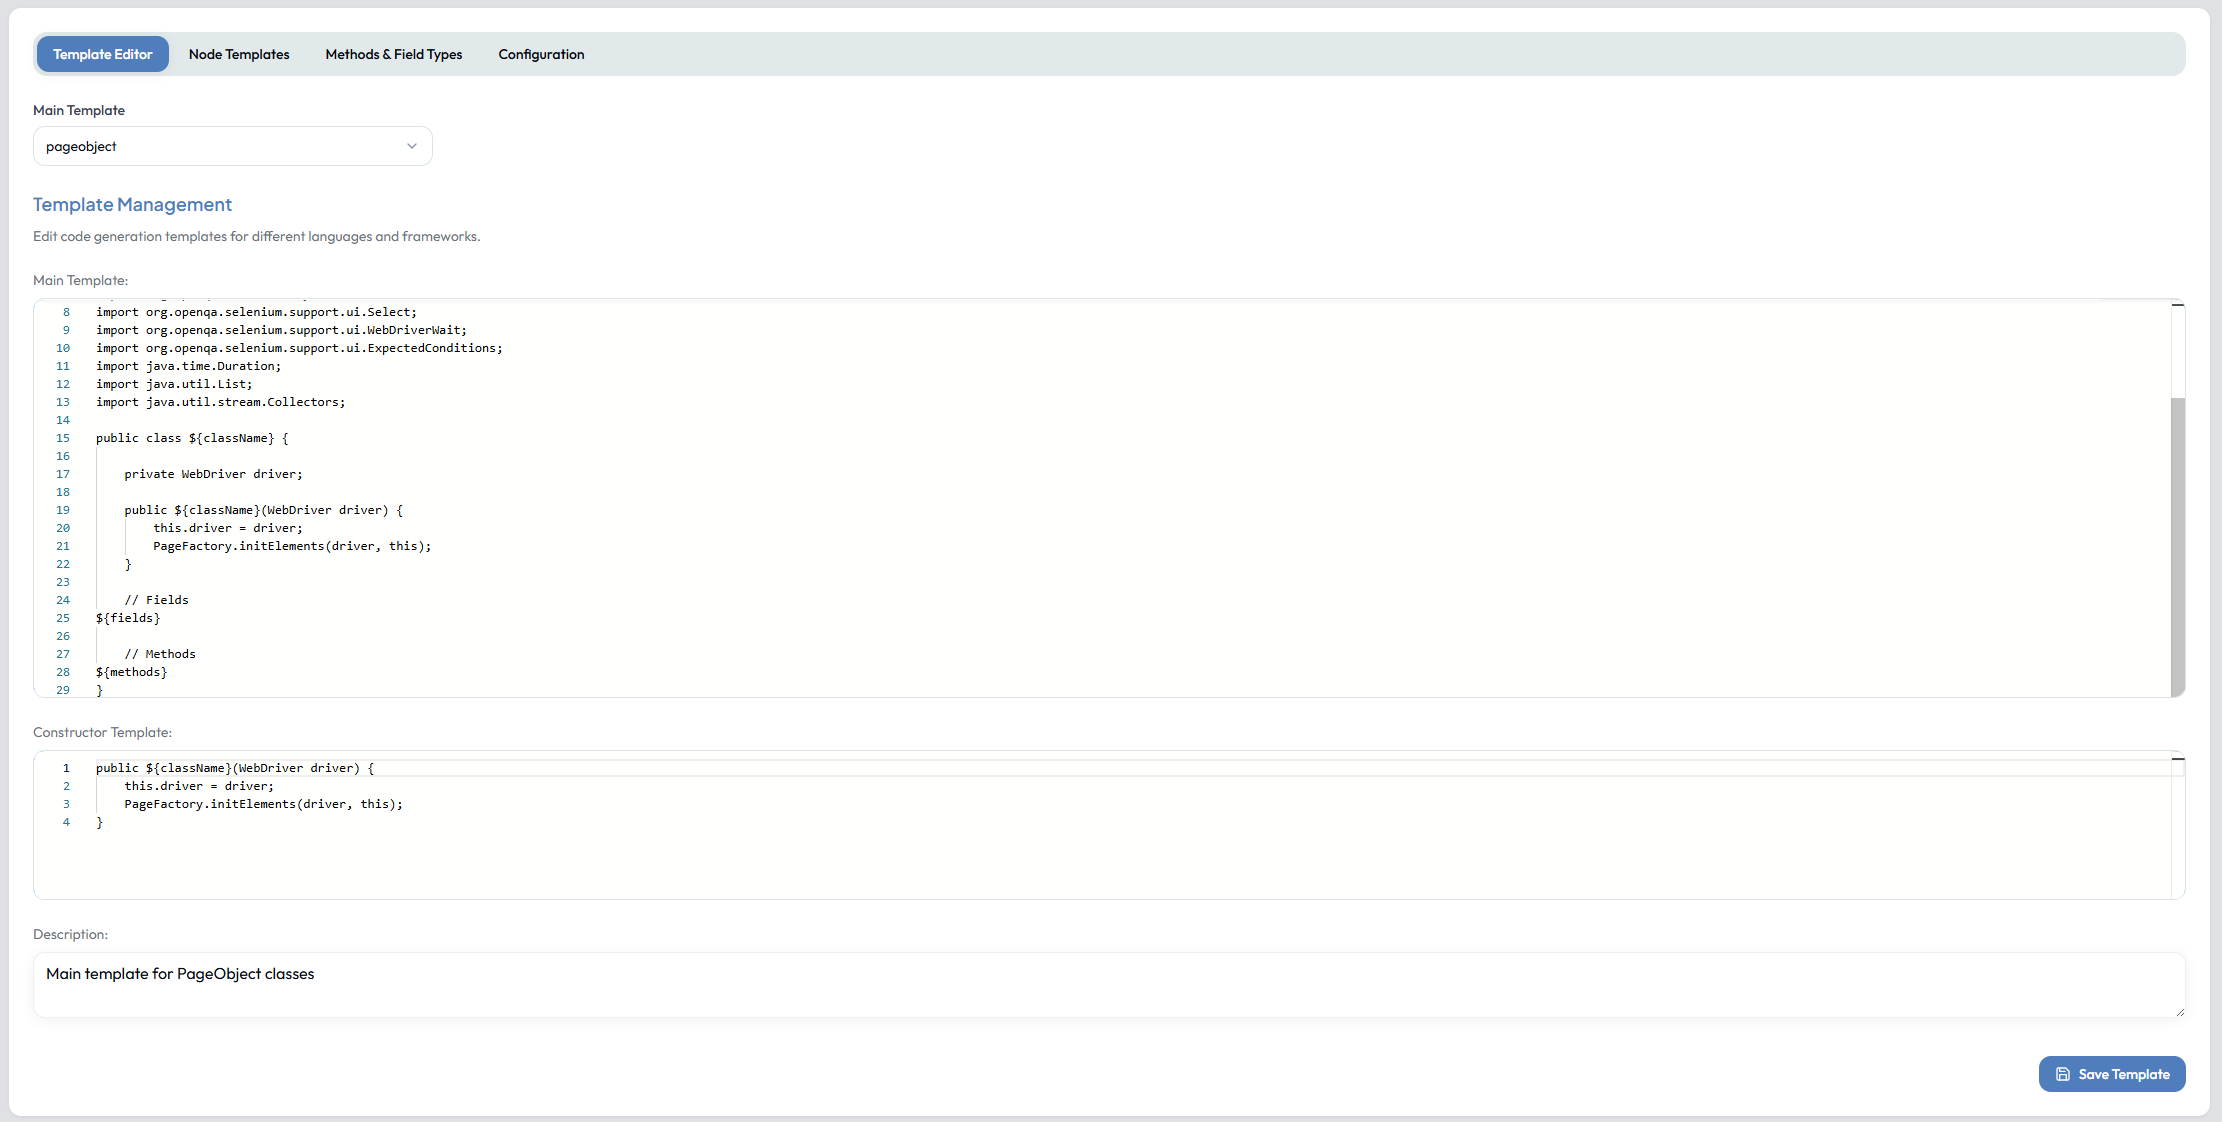This screenshot has width=2222, height=1122.
Task: Click the "Description:" label
Action: click(70, 934)
